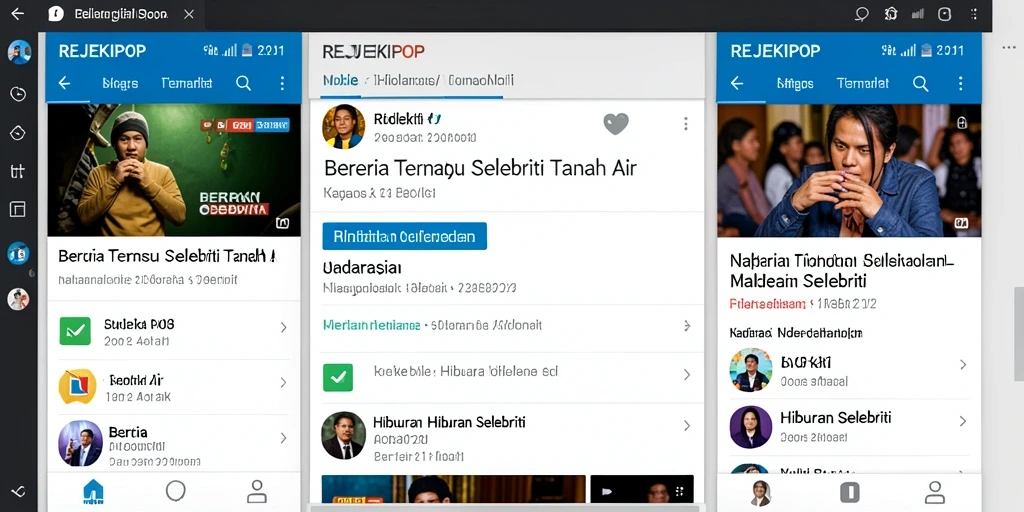Click the bottom video thumbnail in the center panel

tap(453, 488)
